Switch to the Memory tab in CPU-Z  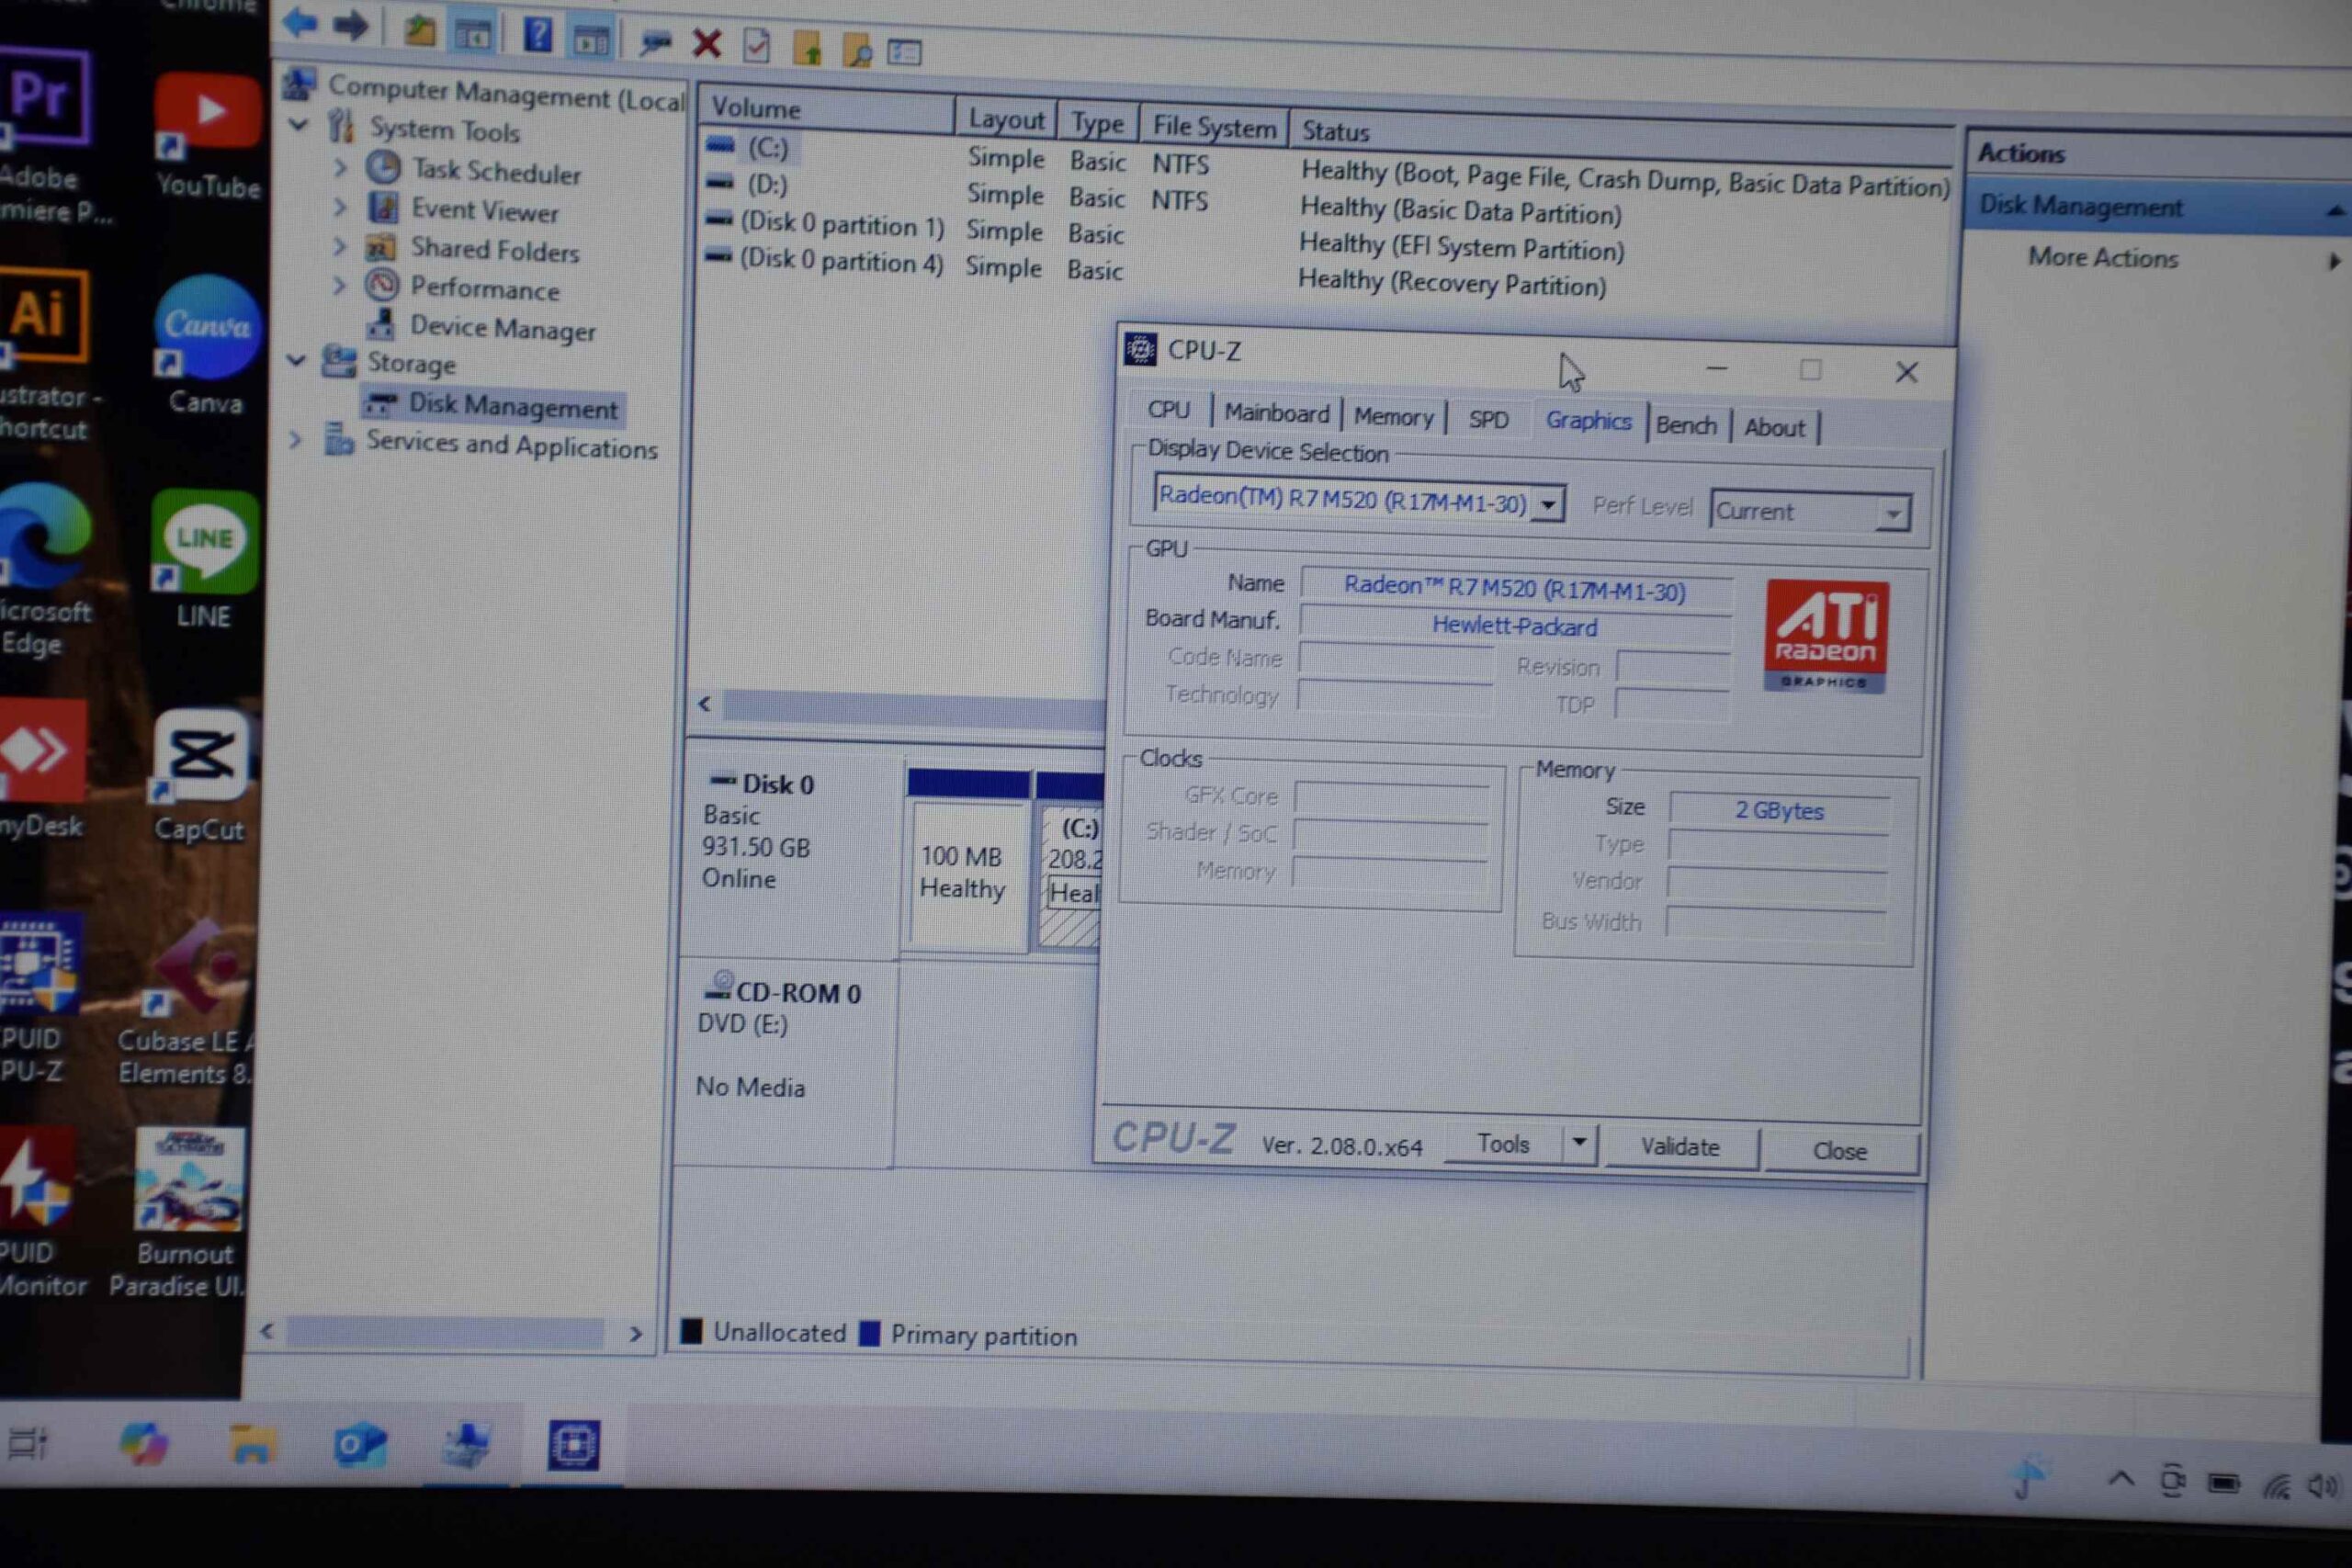point(1393,416)
